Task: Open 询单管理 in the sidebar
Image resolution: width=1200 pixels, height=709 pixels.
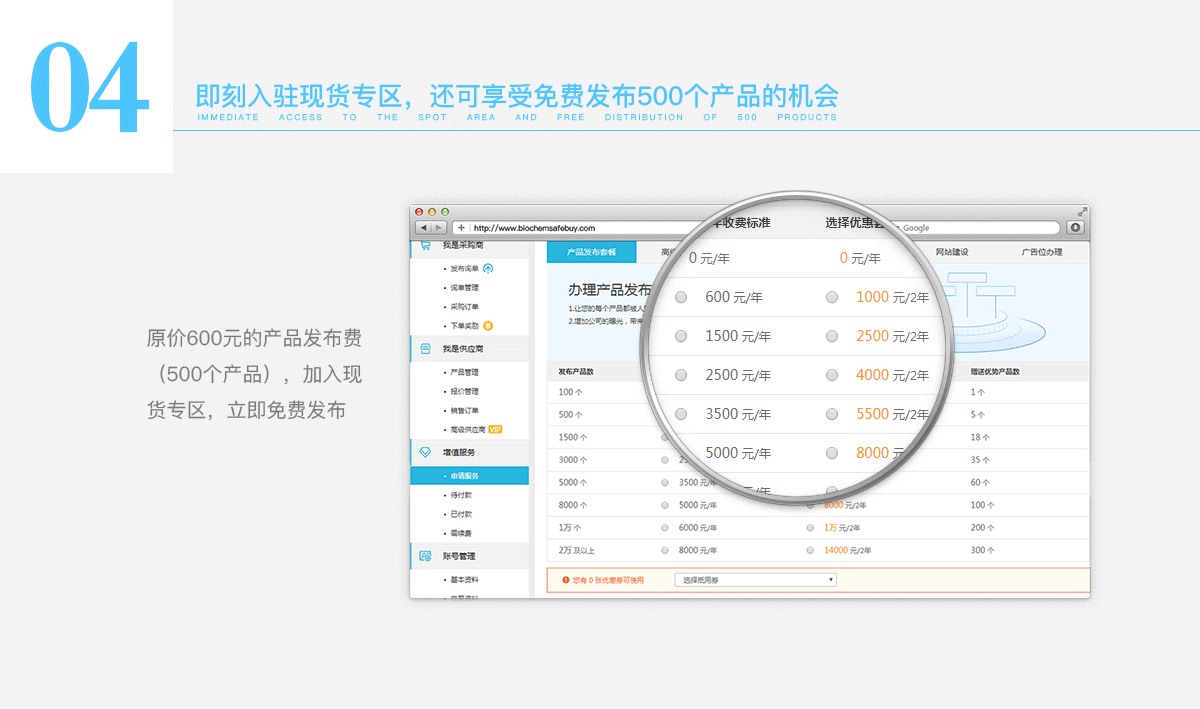Action: 464,288
